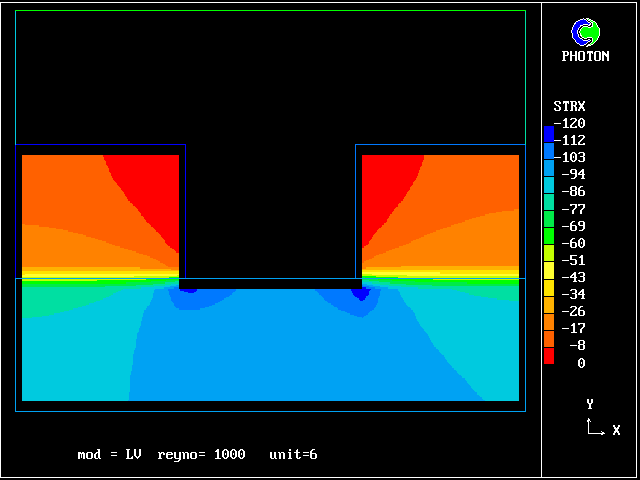Image resolution: width=640 pixels, height=480 pixels.
Task: Click the dark blue swatch at top of legend
Action: [548, 132]
